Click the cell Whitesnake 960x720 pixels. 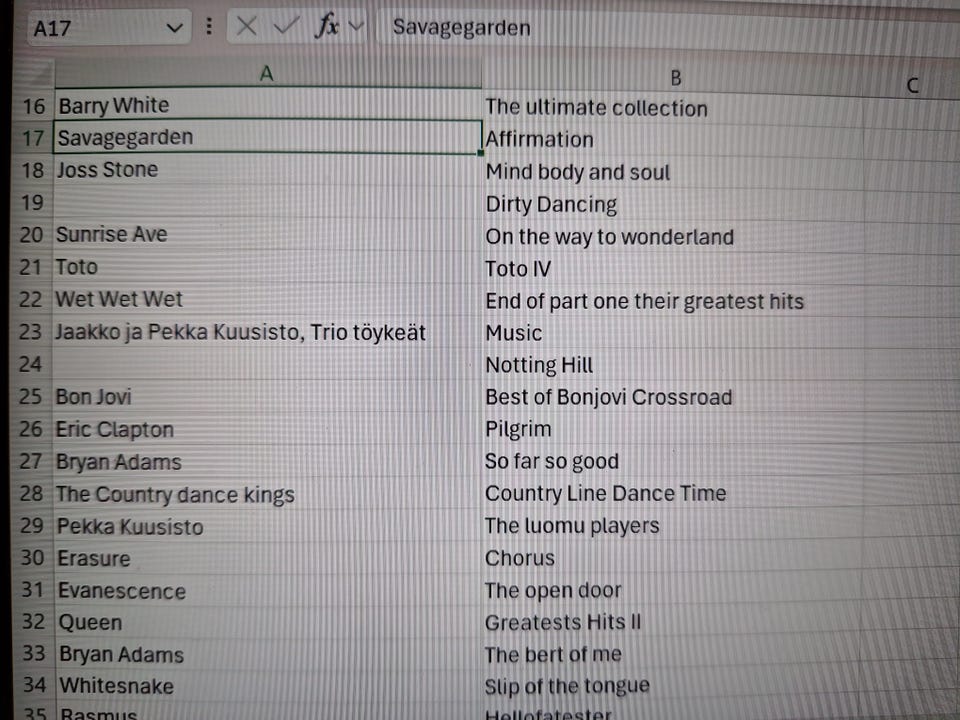(268, 686)
